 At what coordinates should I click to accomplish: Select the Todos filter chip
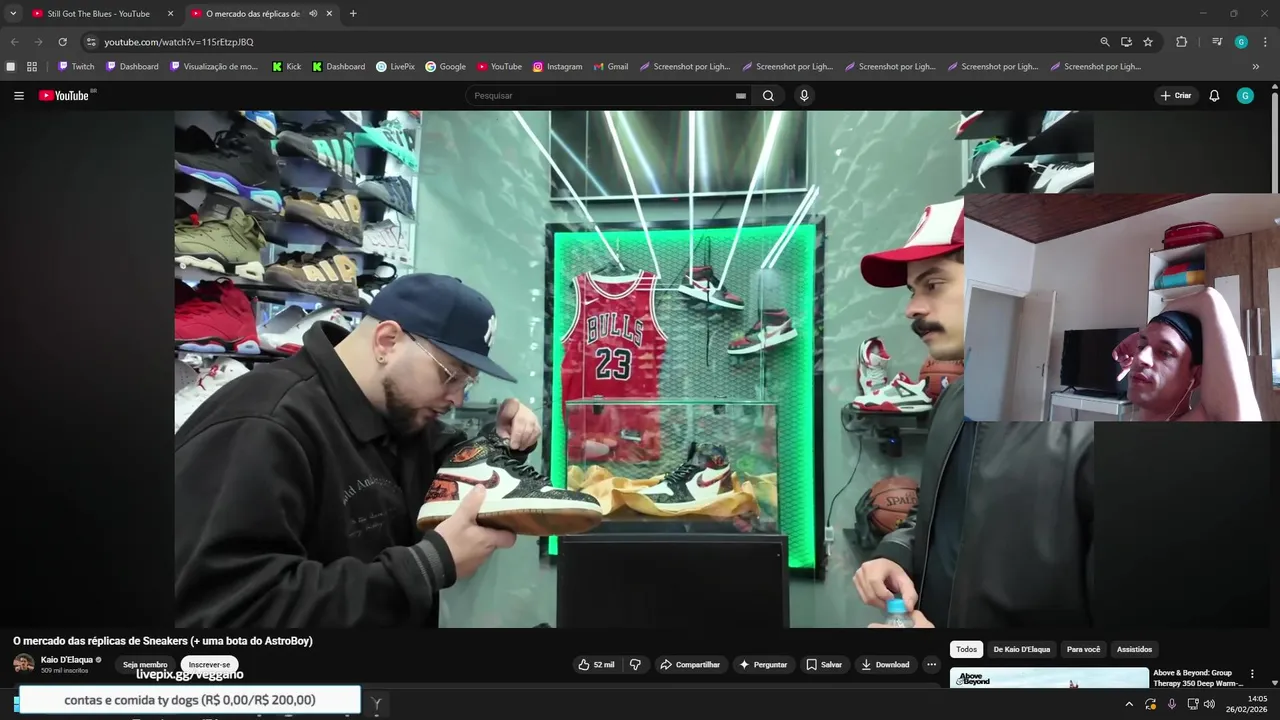(x=966, y=649)
